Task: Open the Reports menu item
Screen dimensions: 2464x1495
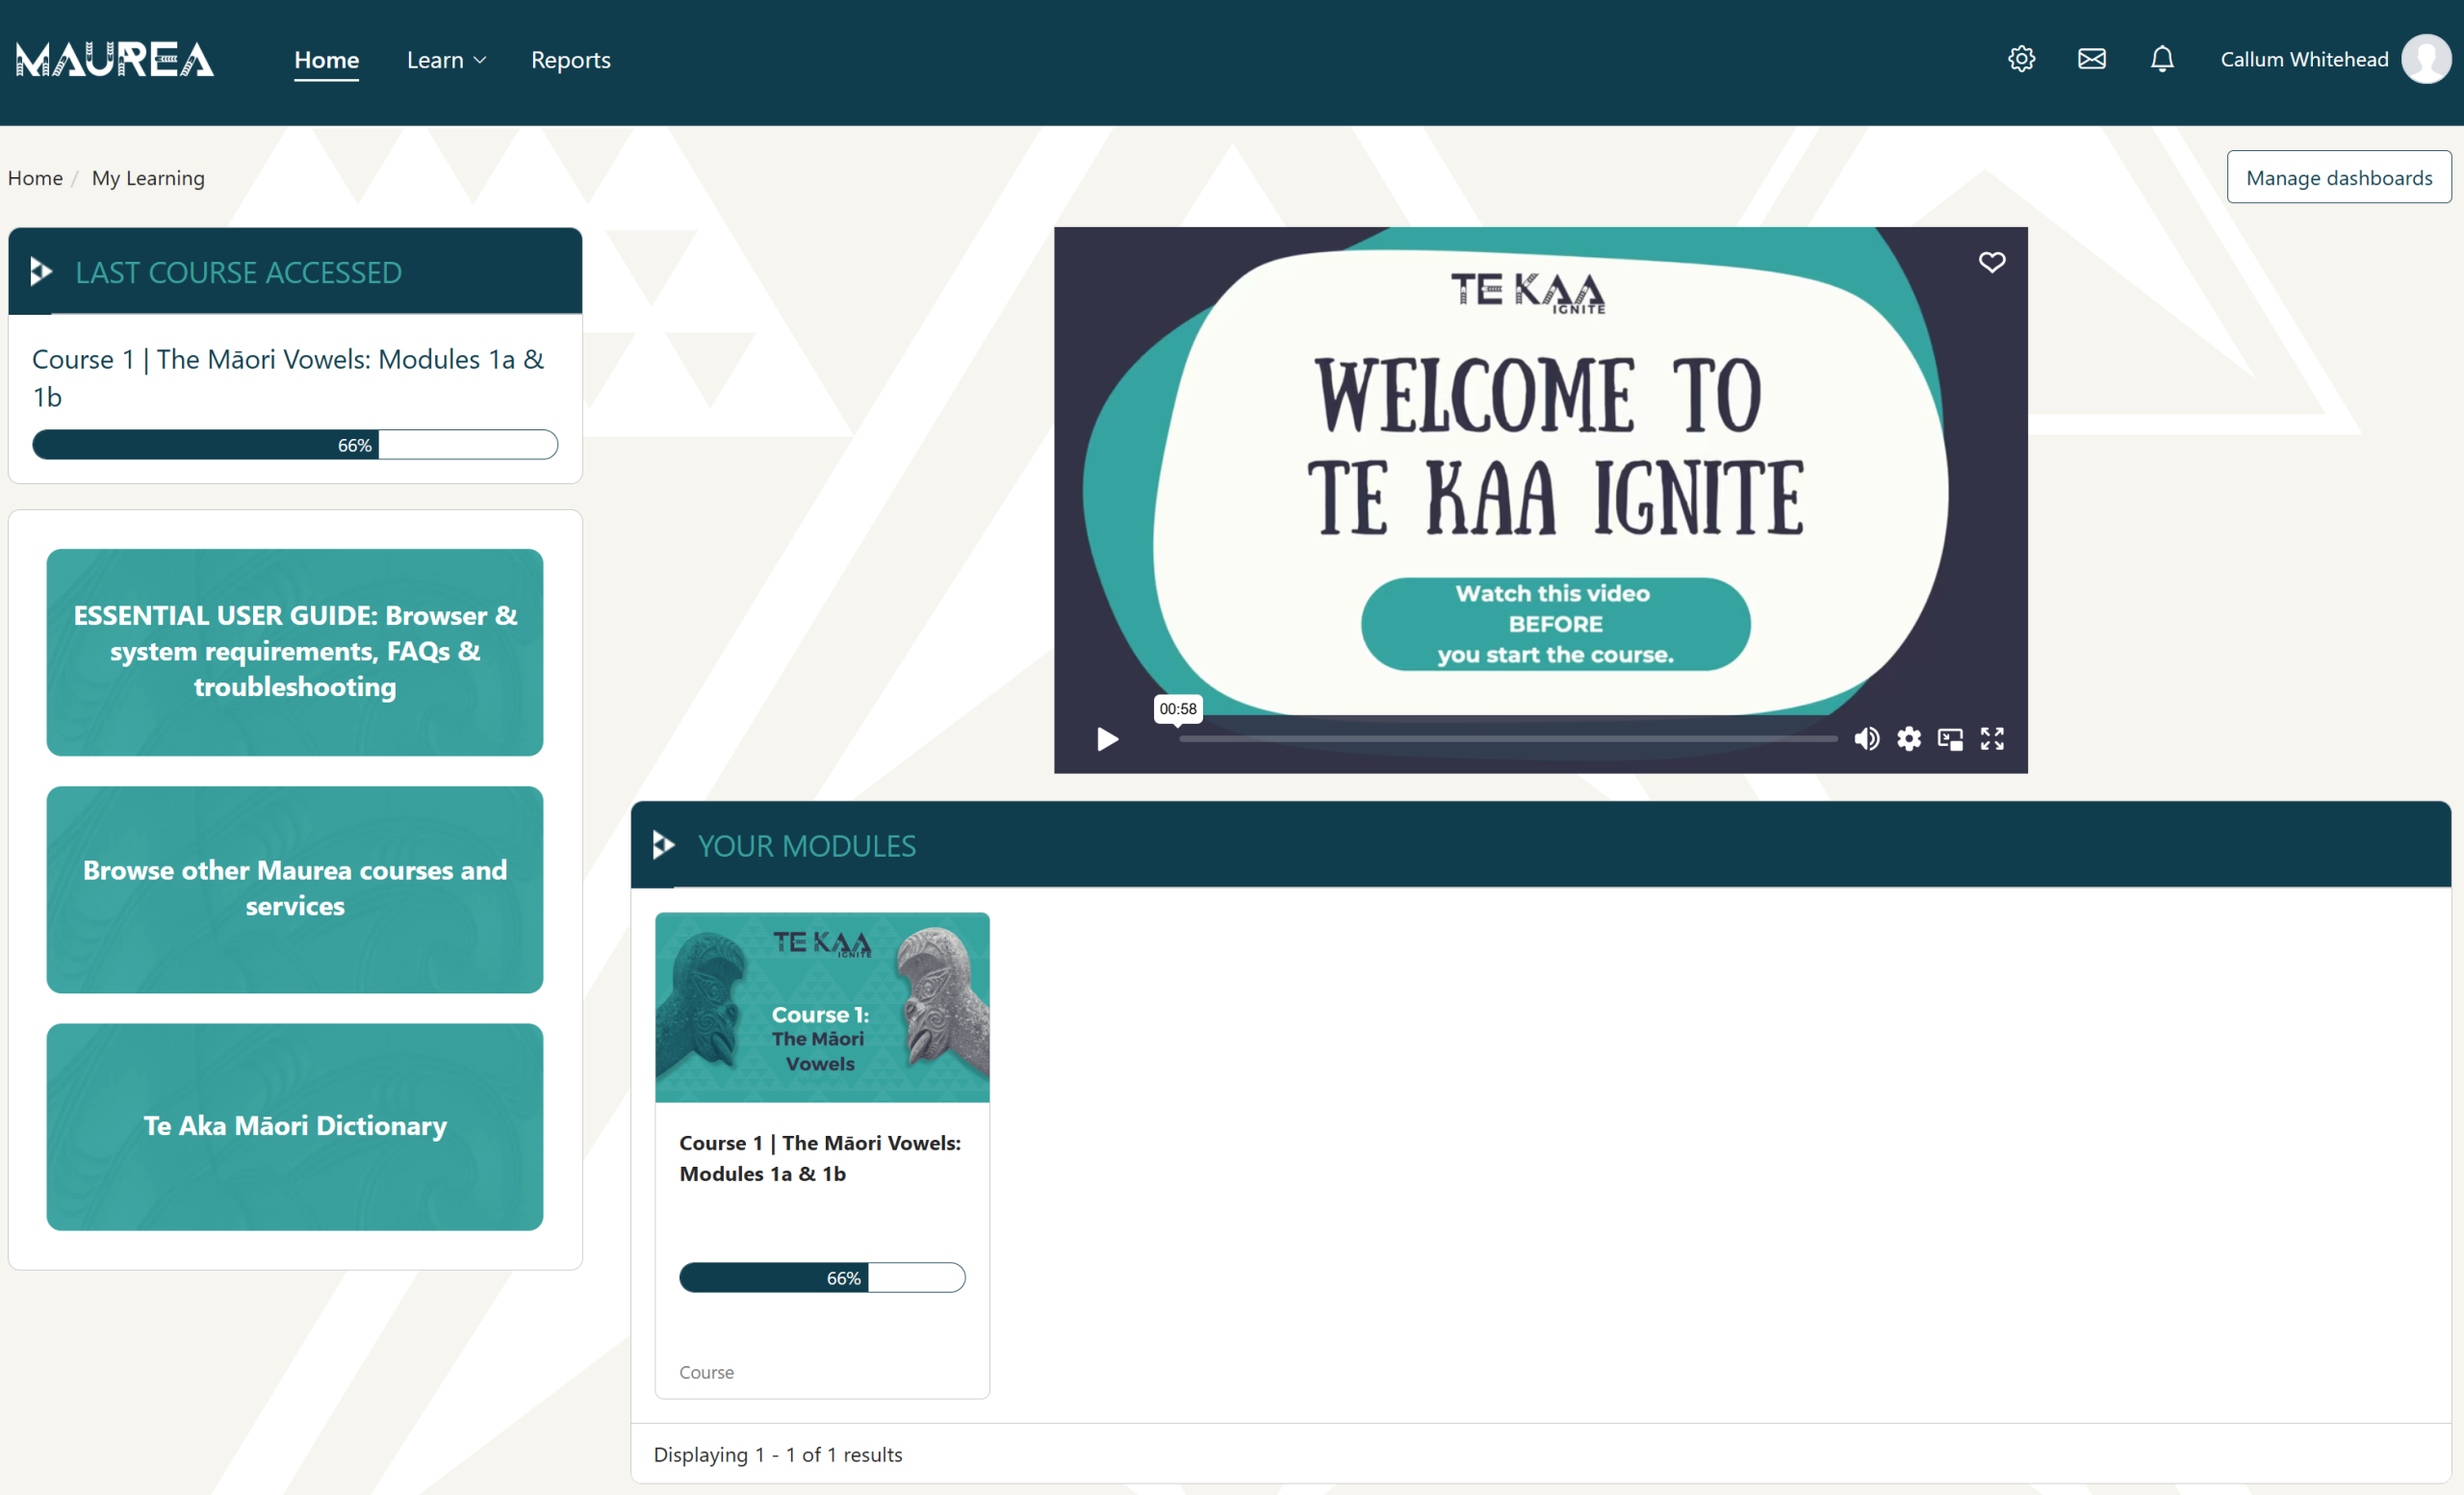Action: click(x=570, y=60)
